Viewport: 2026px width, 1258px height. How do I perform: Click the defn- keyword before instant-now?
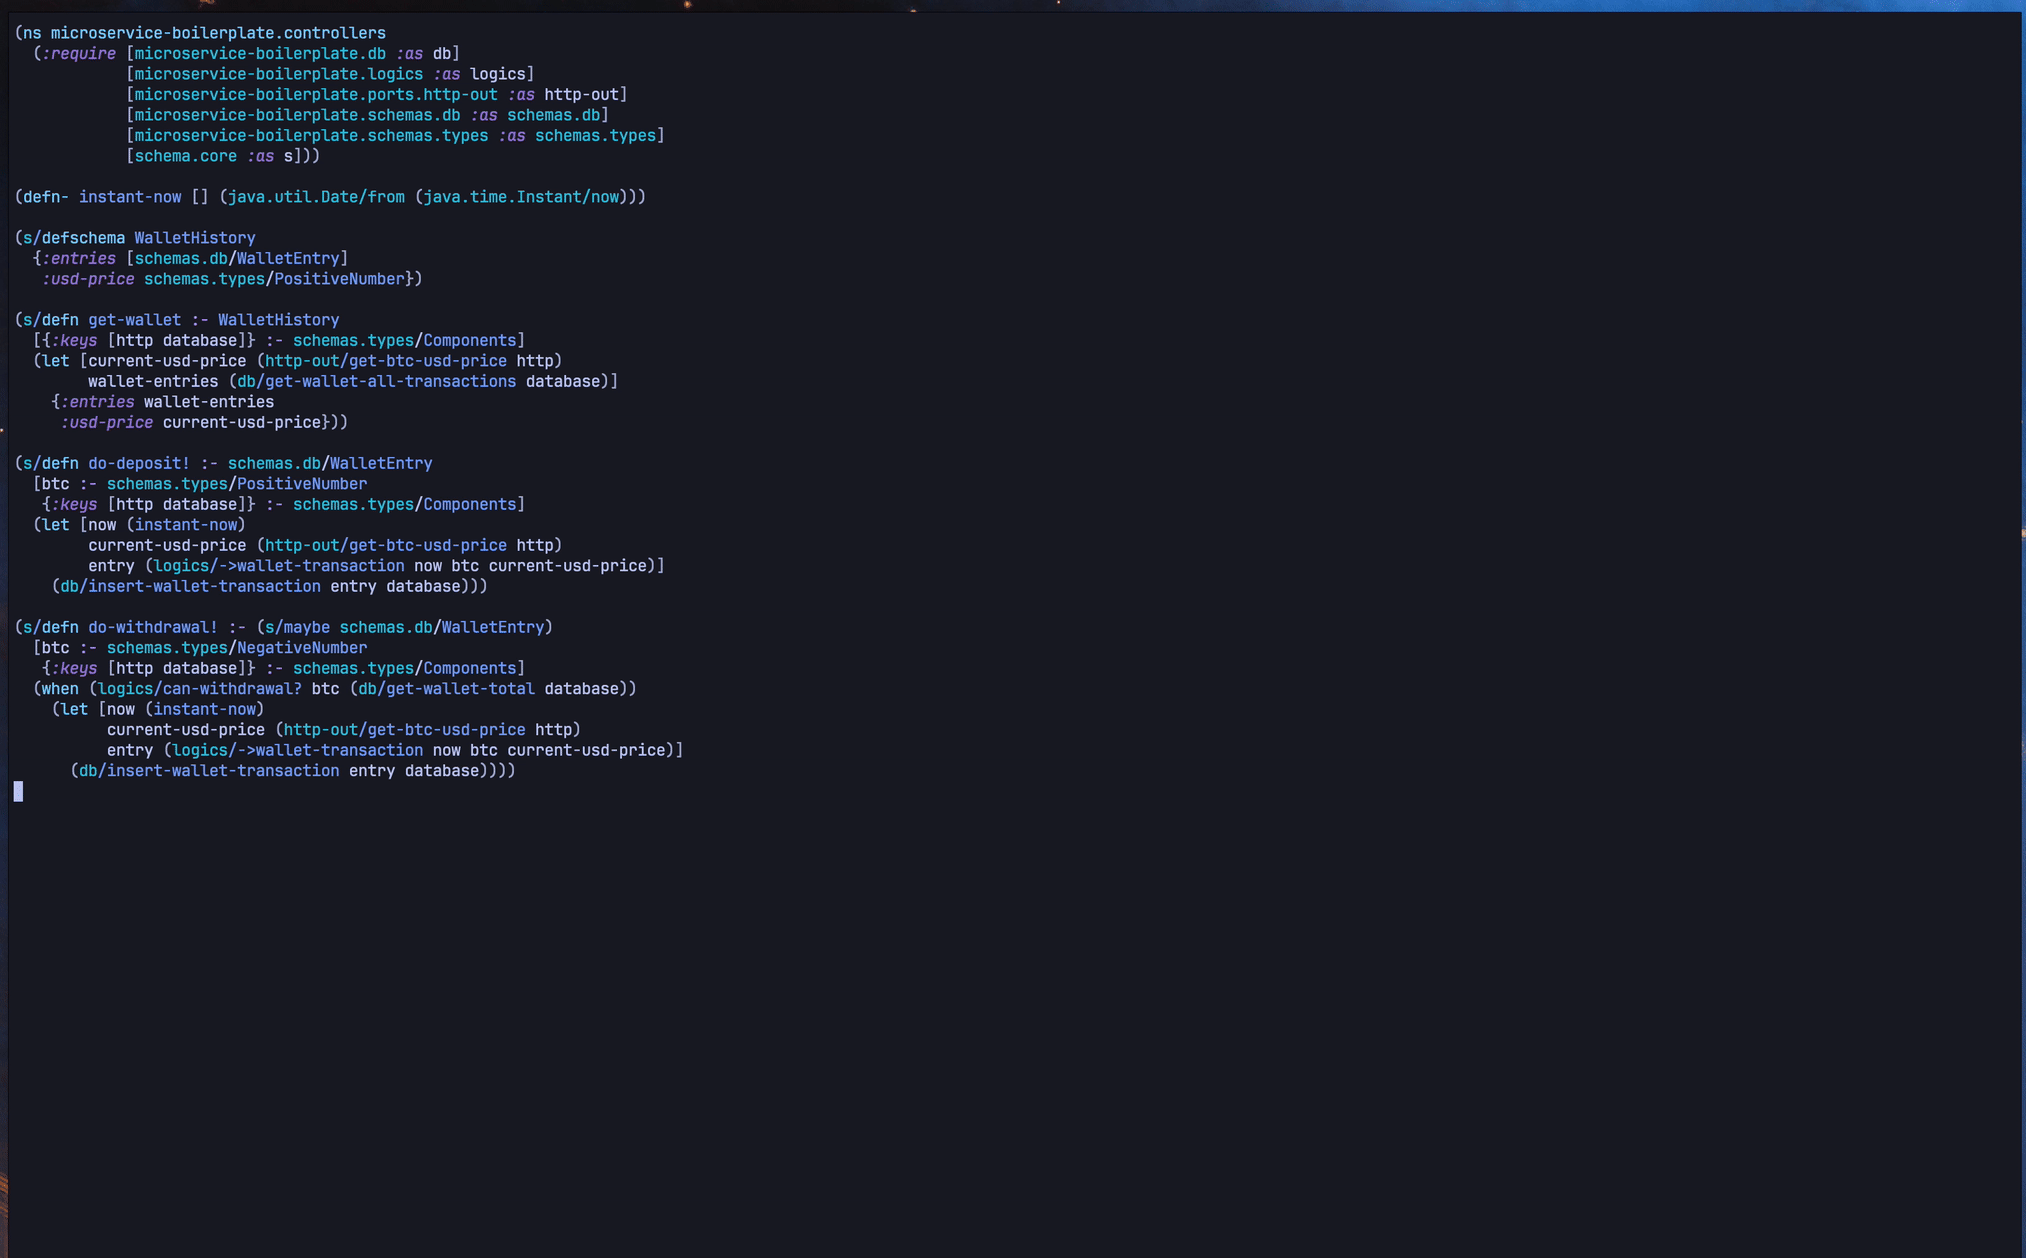46,197
